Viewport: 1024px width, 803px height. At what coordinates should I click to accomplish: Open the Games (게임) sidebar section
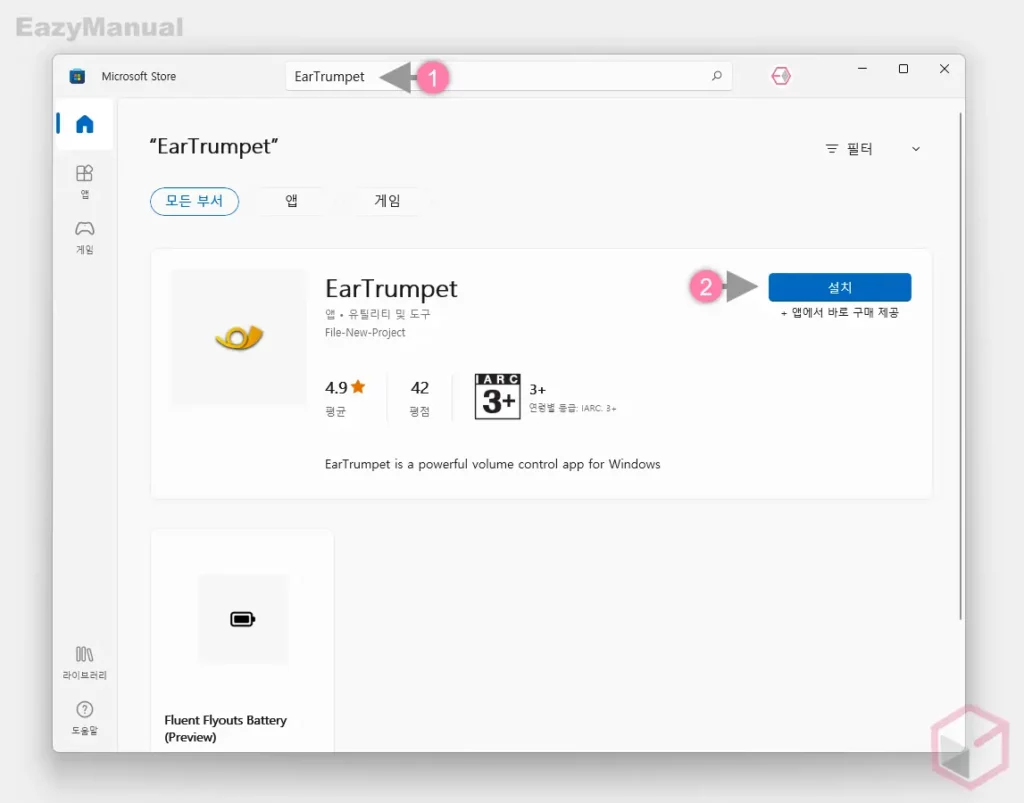pyautogui.click(x=85, y=236)
